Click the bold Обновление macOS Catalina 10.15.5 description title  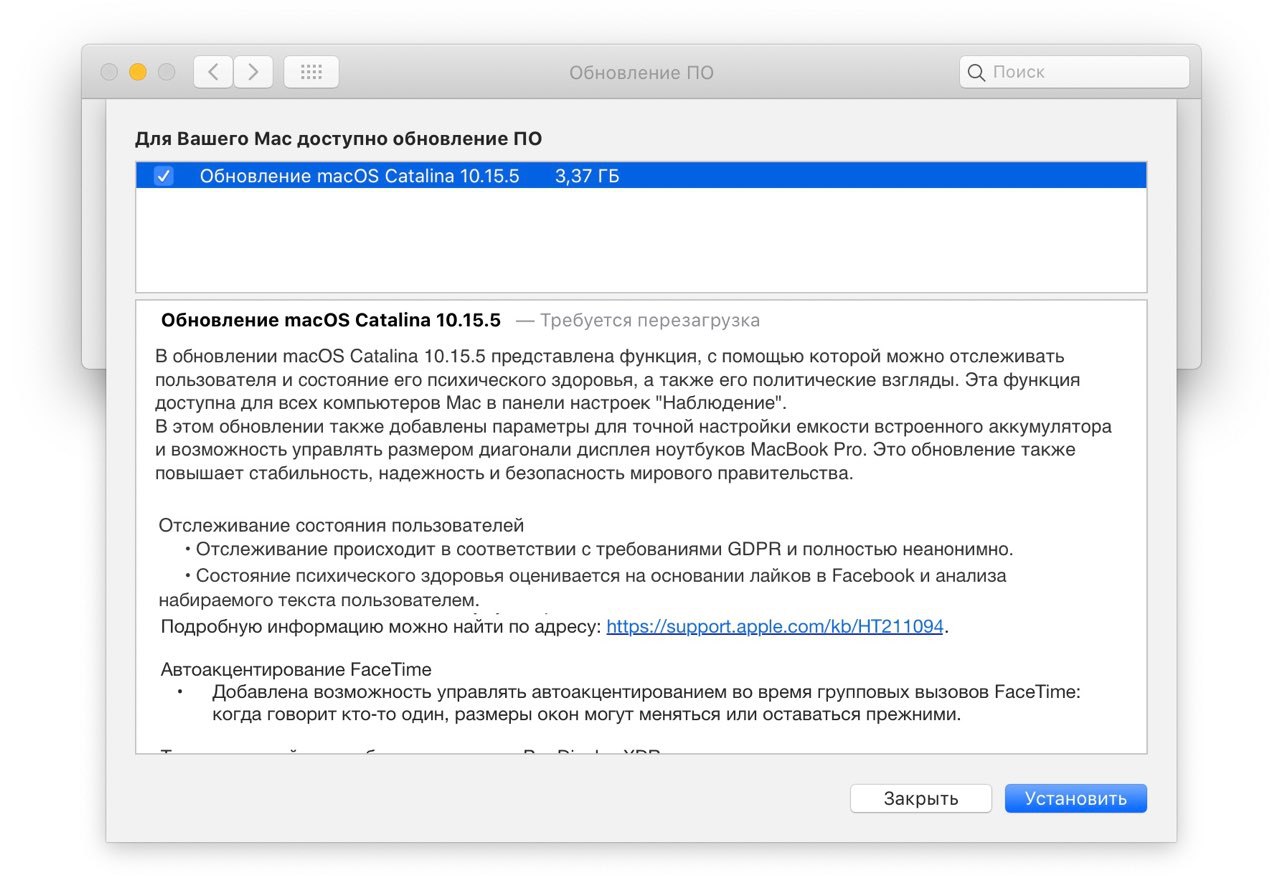point(330,321)
